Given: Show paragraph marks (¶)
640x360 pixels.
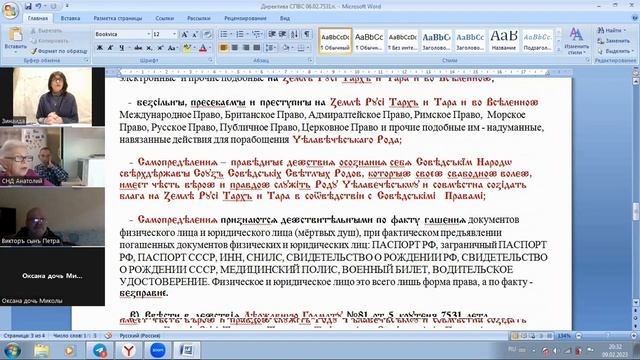Looking at the screenshot, I should pos(307,34).
